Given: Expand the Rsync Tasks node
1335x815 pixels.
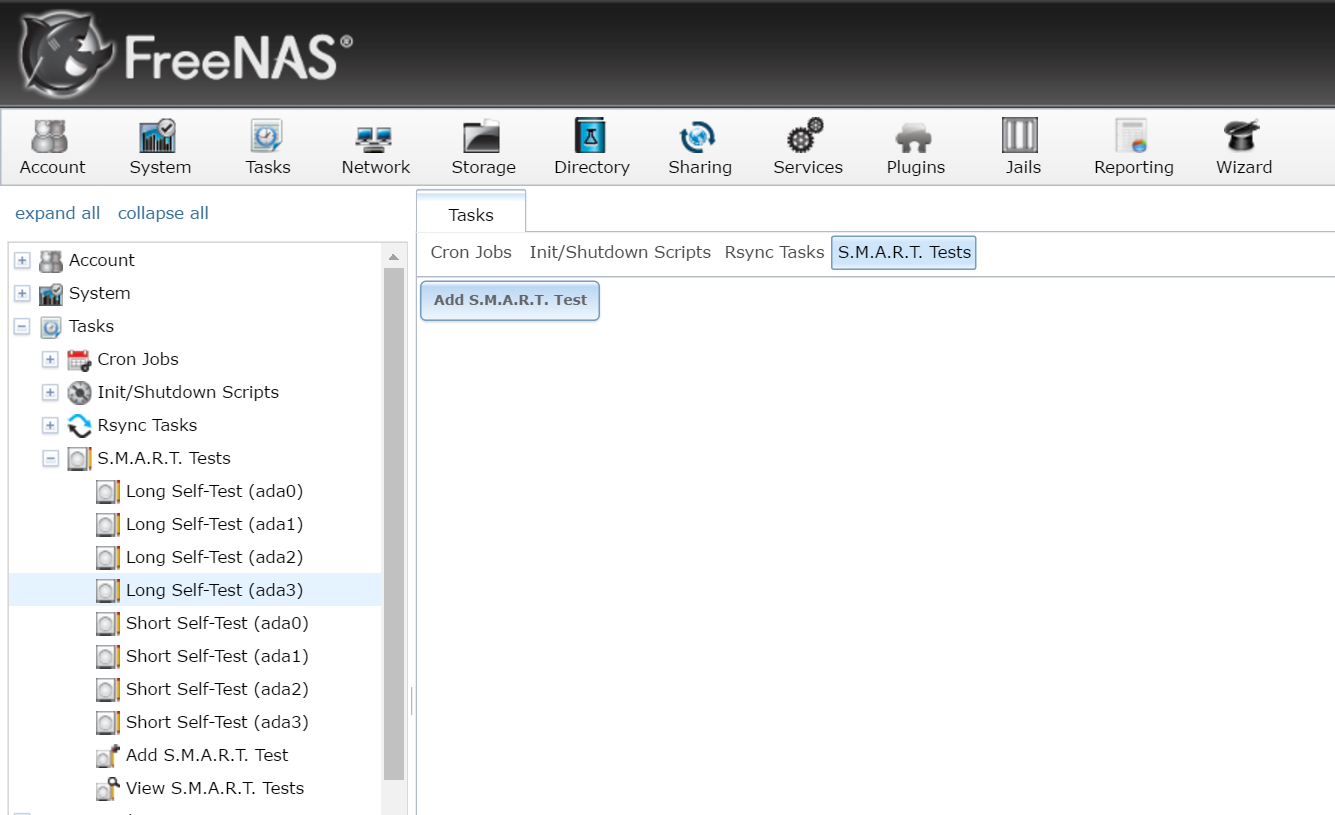Looking at the screenshot, I should pos(51,426).
